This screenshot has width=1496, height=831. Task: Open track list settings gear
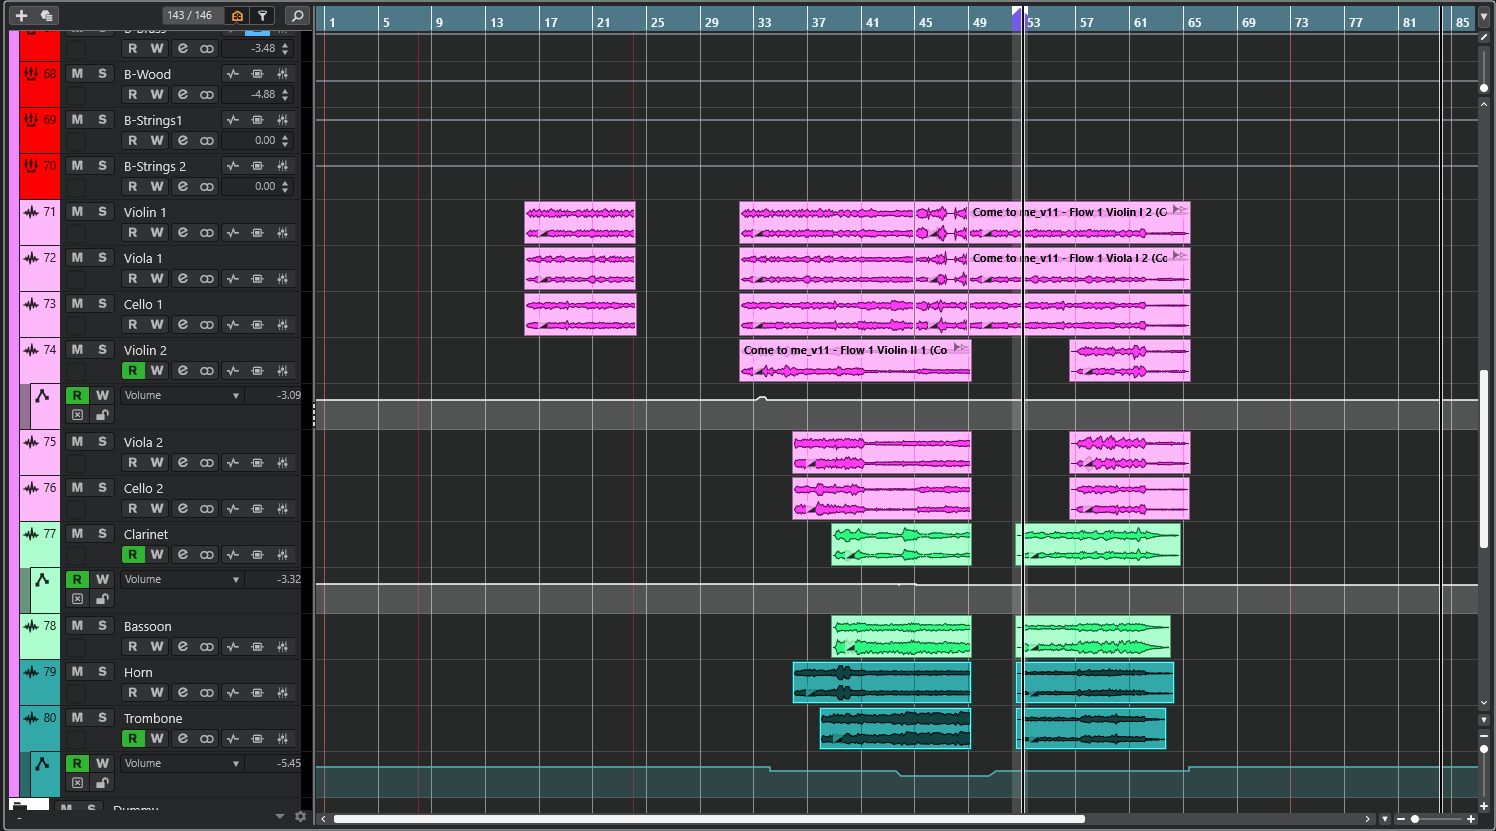pos(300,817)
